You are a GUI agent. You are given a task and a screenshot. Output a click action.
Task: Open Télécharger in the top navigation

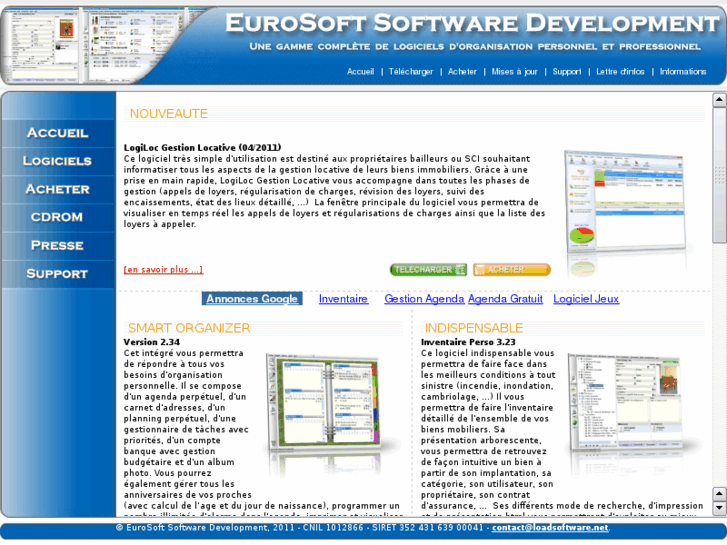pos(411,71)
